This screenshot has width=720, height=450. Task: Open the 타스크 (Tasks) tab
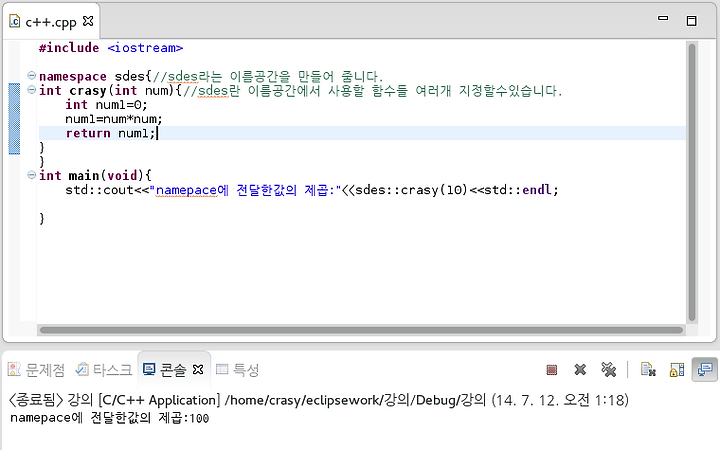point(104,370)
